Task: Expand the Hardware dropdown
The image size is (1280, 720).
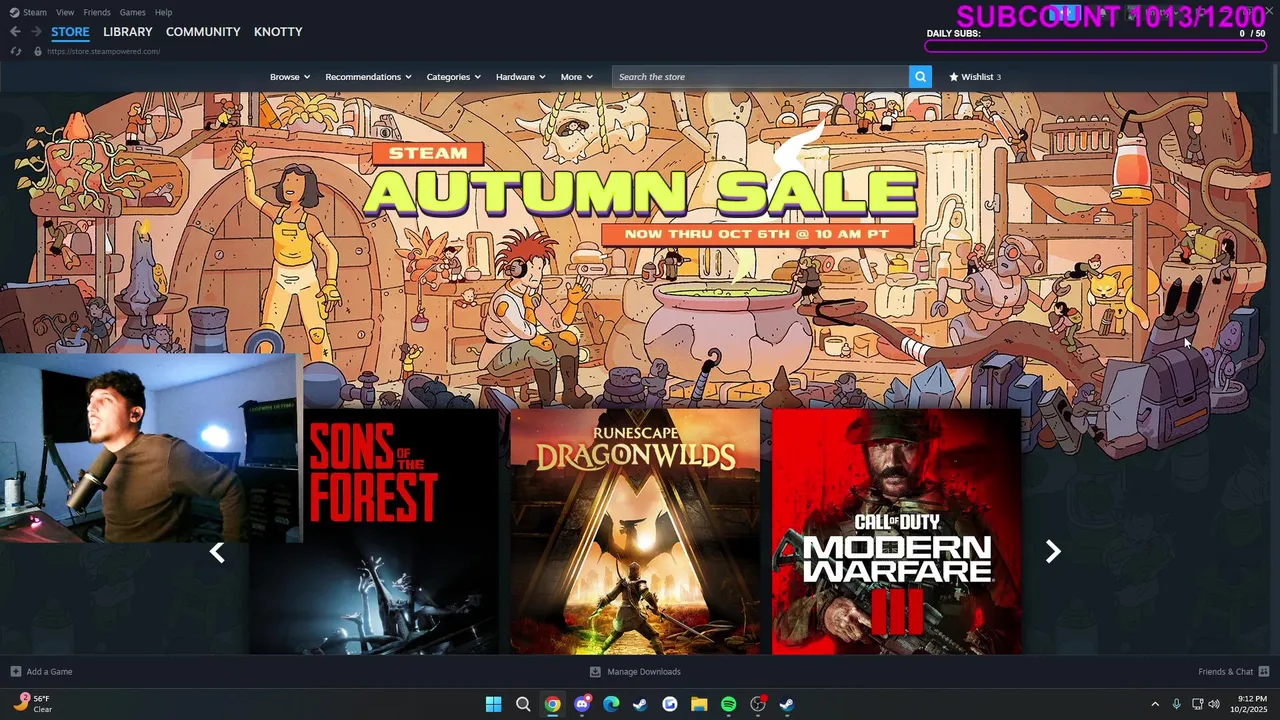Action: point(521,77)
